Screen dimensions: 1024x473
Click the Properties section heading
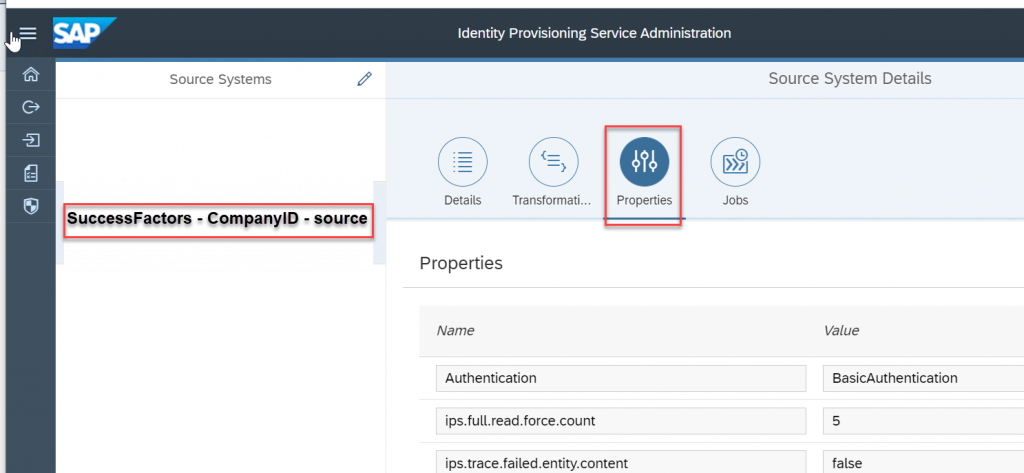(461, 263)
